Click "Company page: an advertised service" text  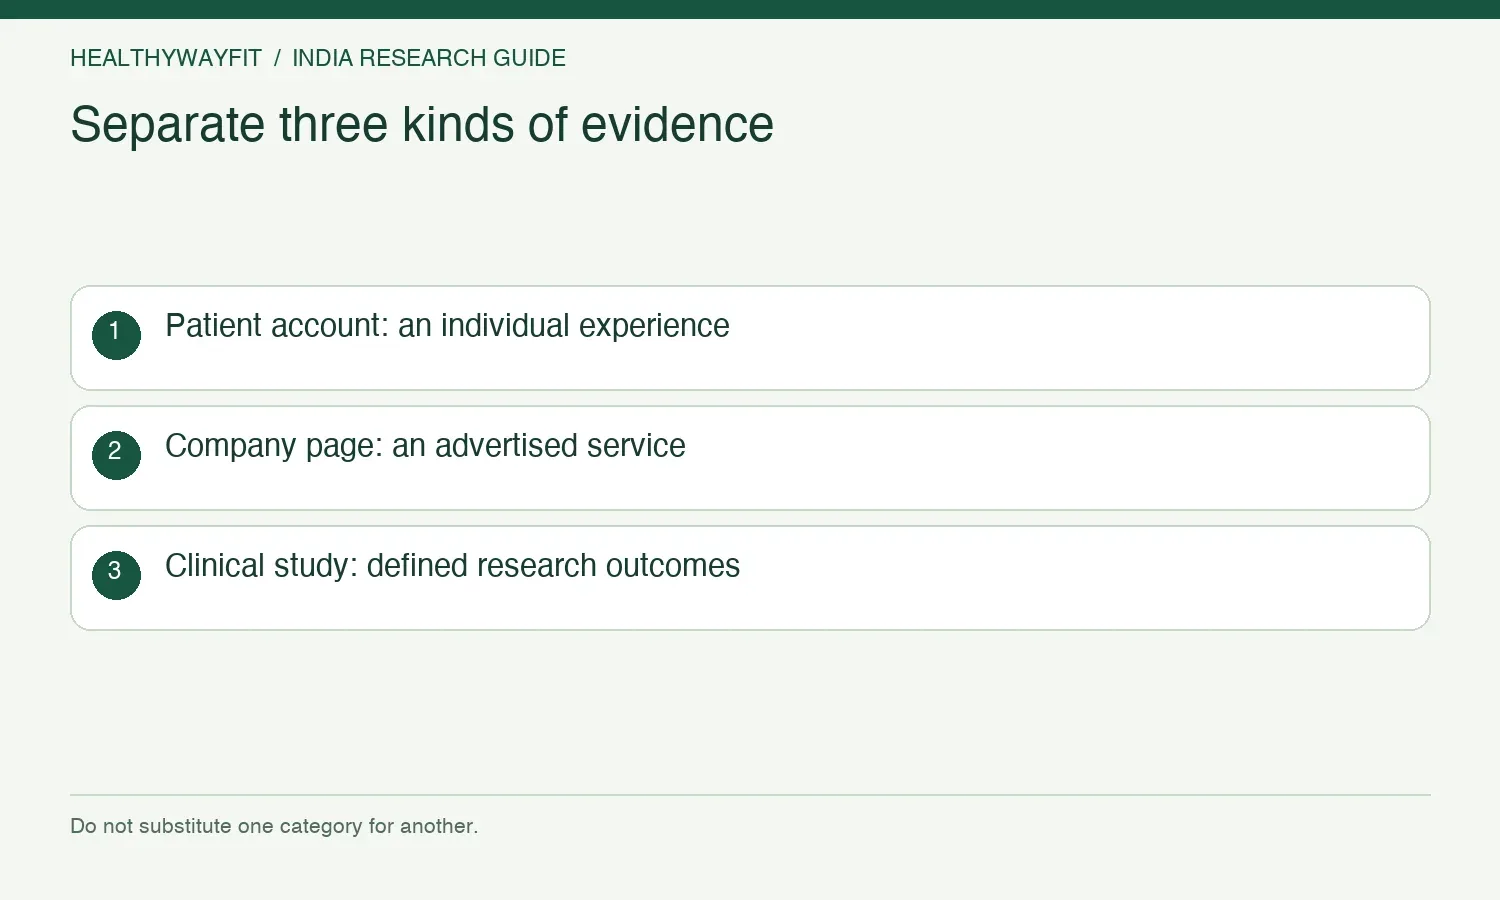pos(425,446)
